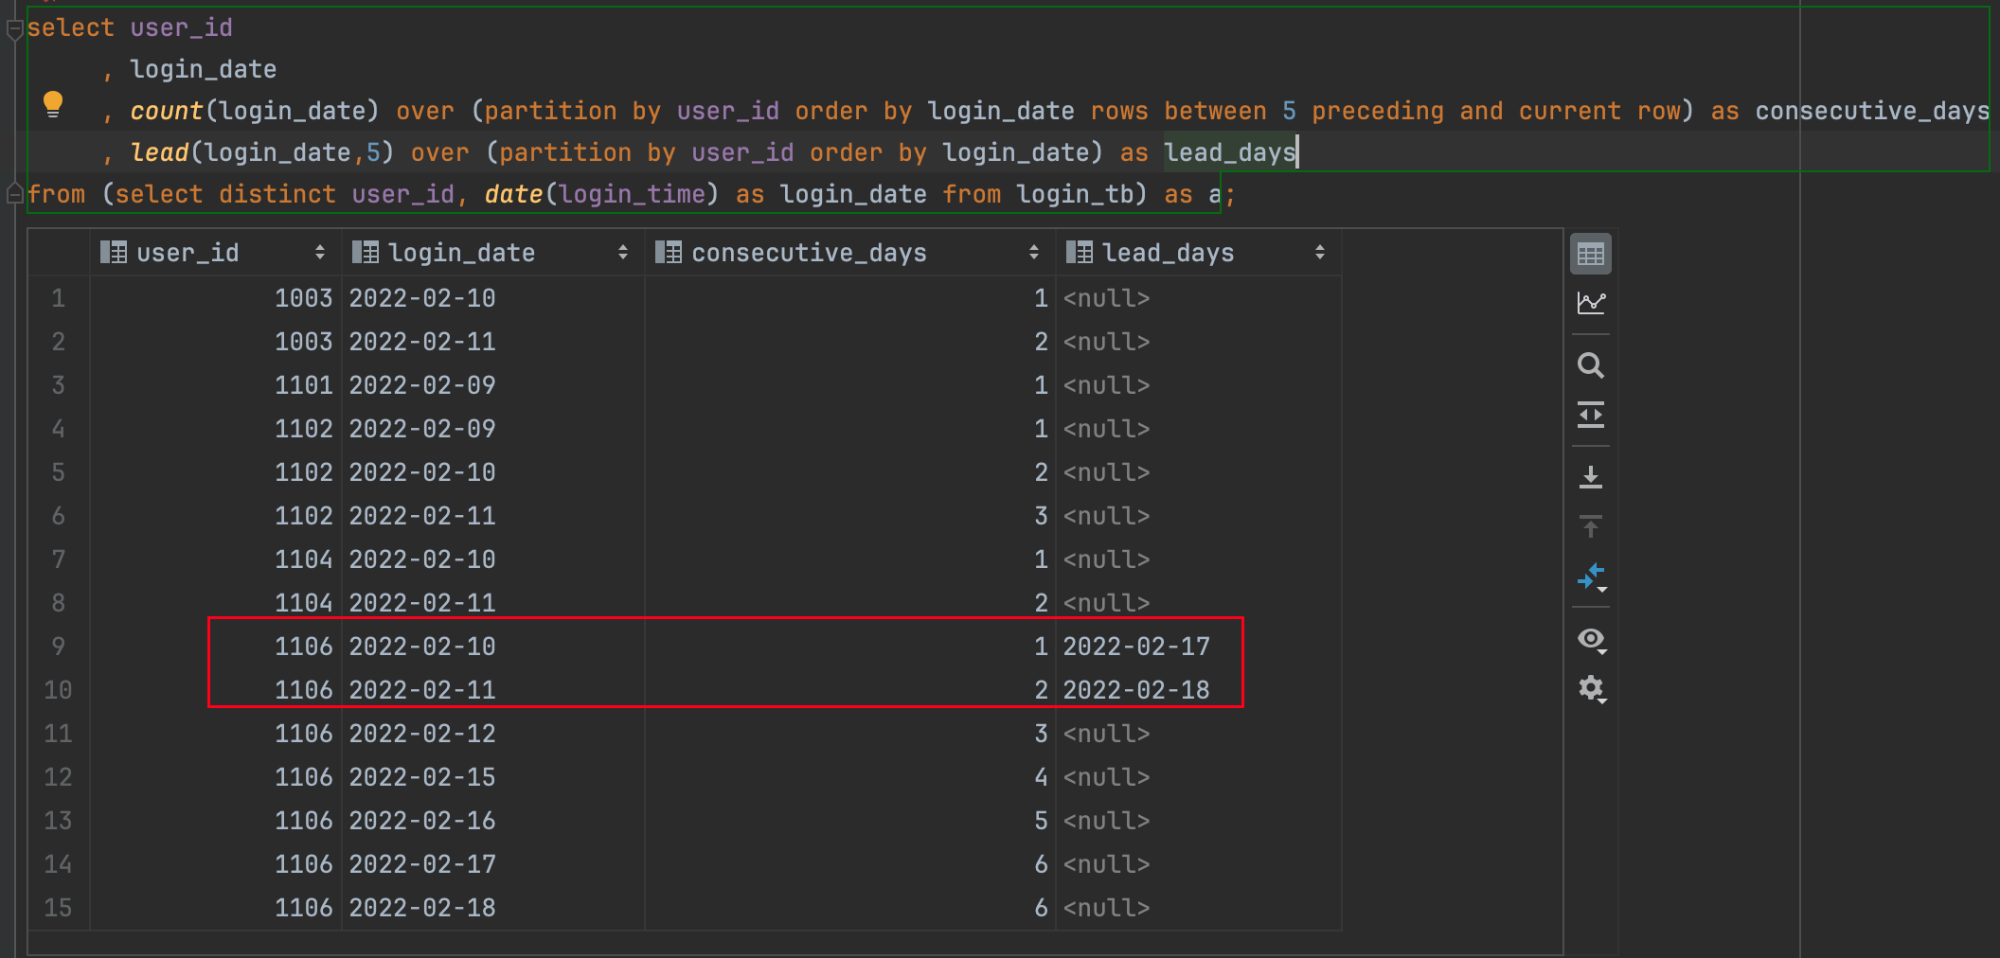The image size is (2000, 958).
Task: Sort by user_id column arrows
Action: pos(320,253)
